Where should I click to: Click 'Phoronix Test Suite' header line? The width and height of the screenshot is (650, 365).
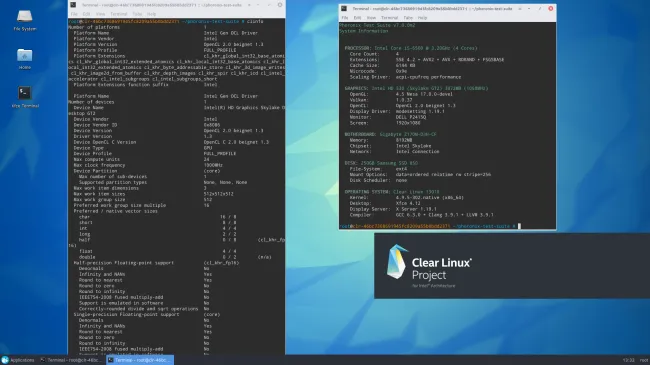(x=377, y=25)
